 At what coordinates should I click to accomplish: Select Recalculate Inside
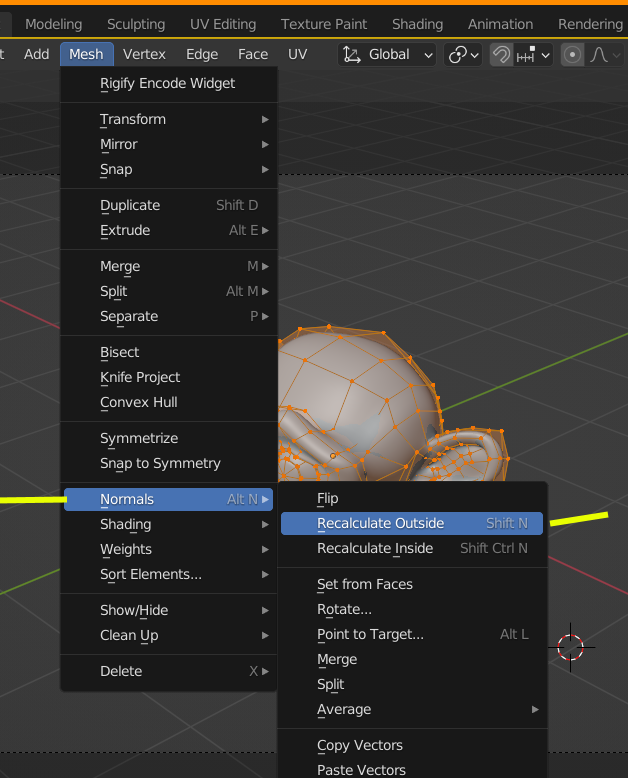click(412, 548)
